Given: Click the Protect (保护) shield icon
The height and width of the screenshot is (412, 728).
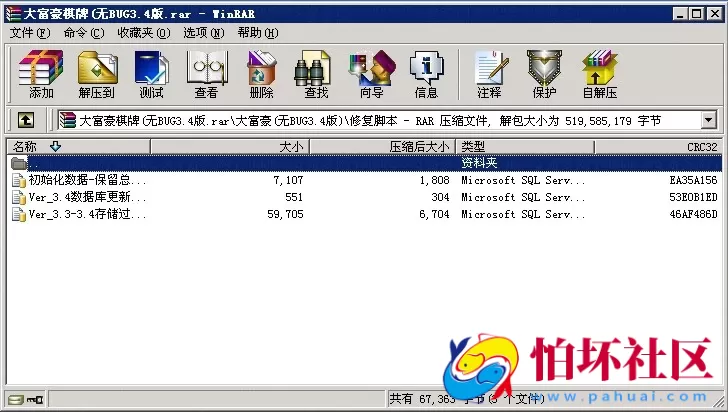Looking at the screenshot, I should (x=544, y=74).
